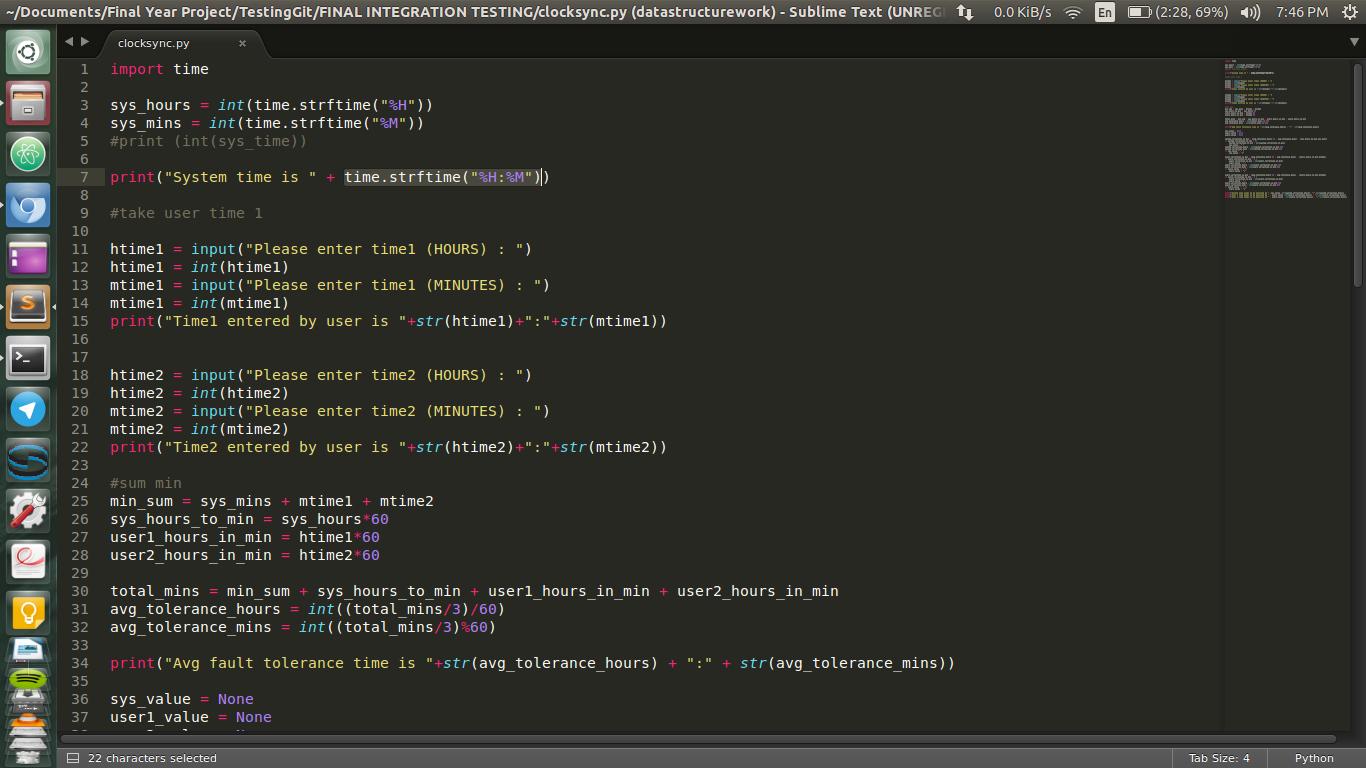Click 'user1_value' on line 37
The height and width of the screenshot is (768, 1366).
pos(159,717)
